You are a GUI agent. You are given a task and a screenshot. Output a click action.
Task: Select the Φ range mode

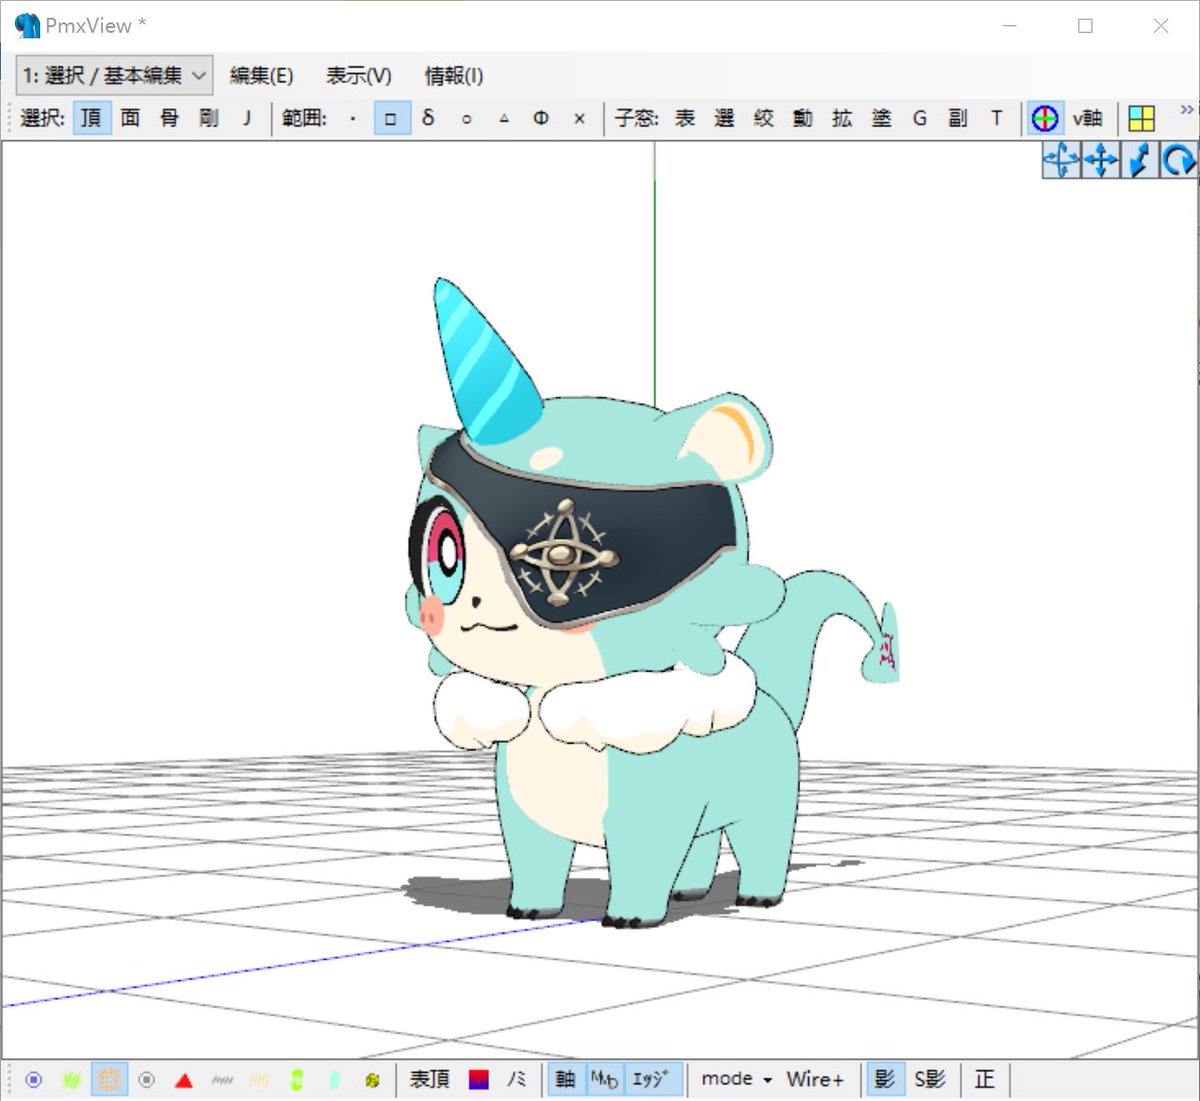[541, 118]
